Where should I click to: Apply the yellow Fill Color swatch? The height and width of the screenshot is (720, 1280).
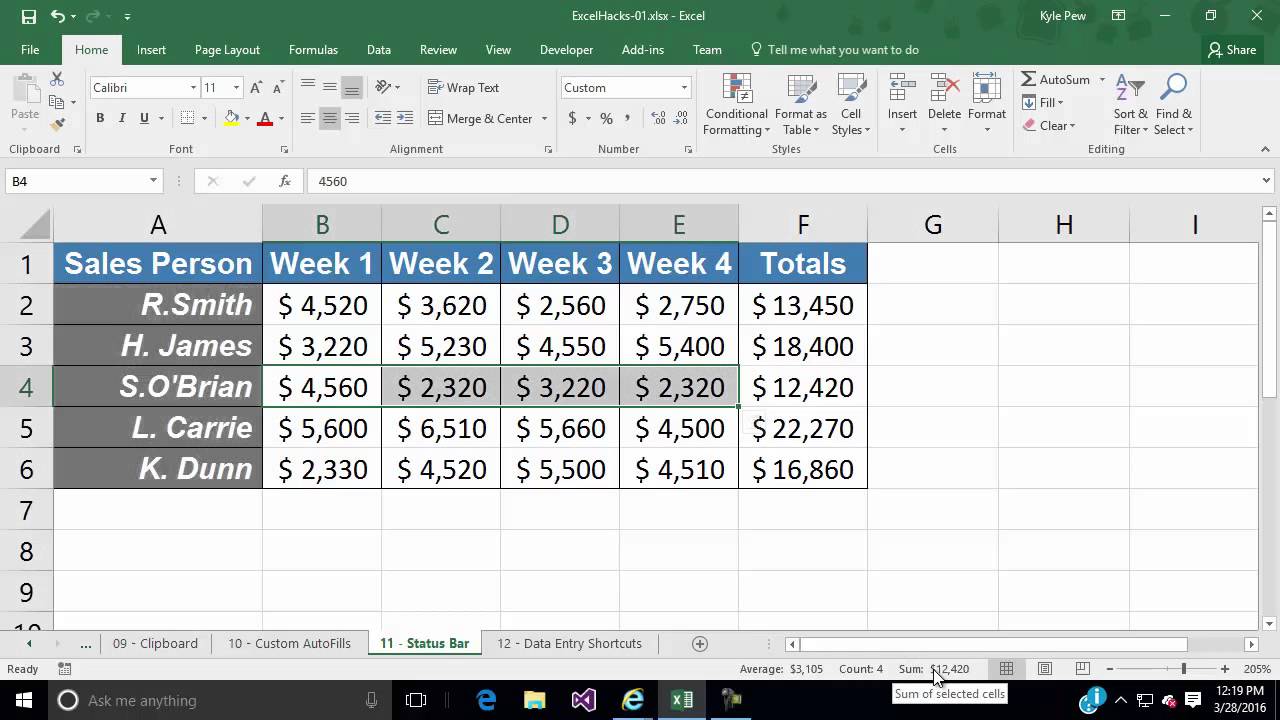coord(232,118)
